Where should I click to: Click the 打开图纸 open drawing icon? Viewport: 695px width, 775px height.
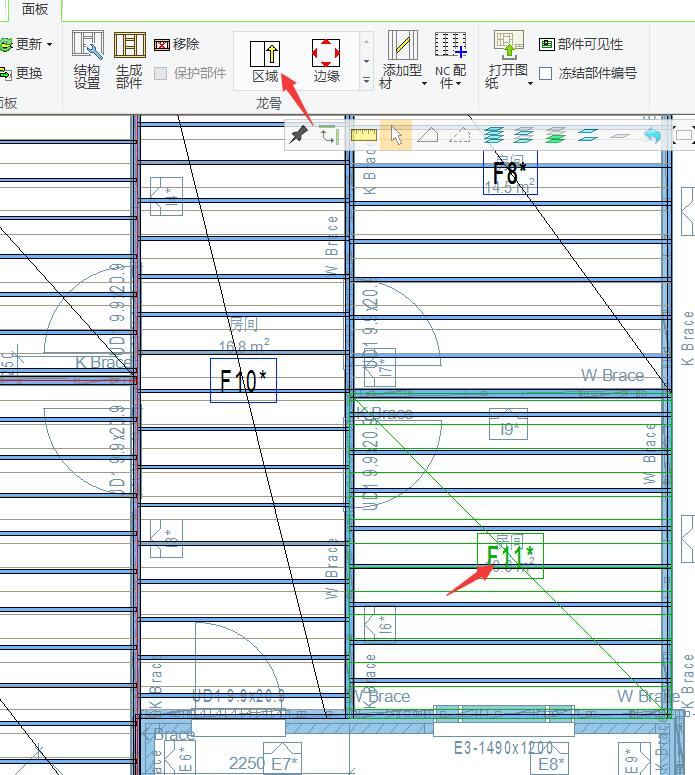[x=509, y=45]
